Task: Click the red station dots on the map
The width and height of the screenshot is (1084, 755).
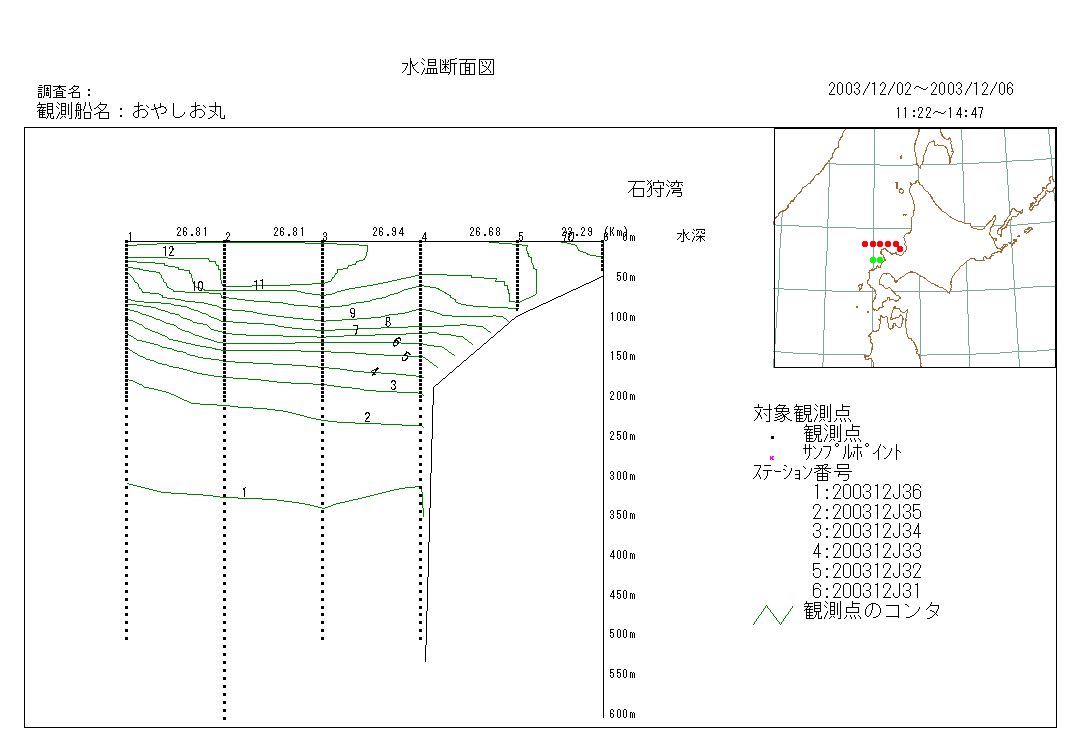Action: 882,244
